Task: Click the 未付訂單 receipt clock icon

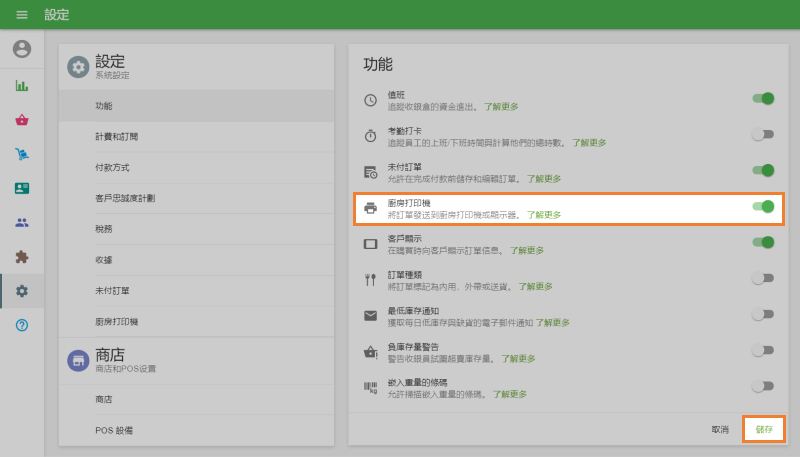Action: 370,172
